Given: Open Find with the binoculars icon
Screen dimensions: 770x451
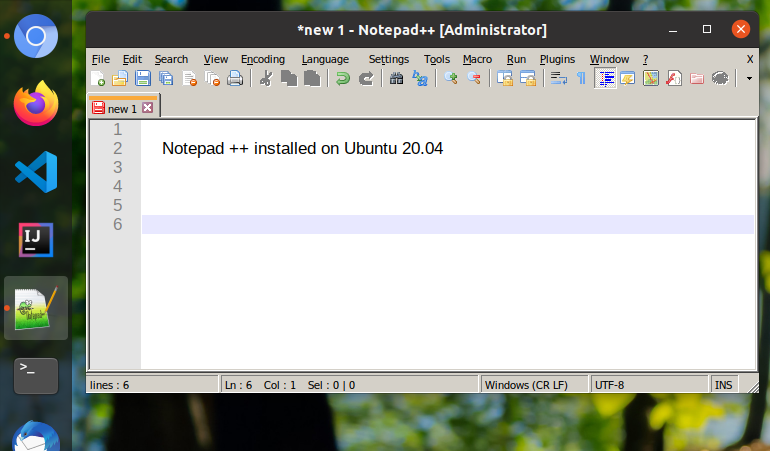Looking at the screenshot, I should coord(396,78).
